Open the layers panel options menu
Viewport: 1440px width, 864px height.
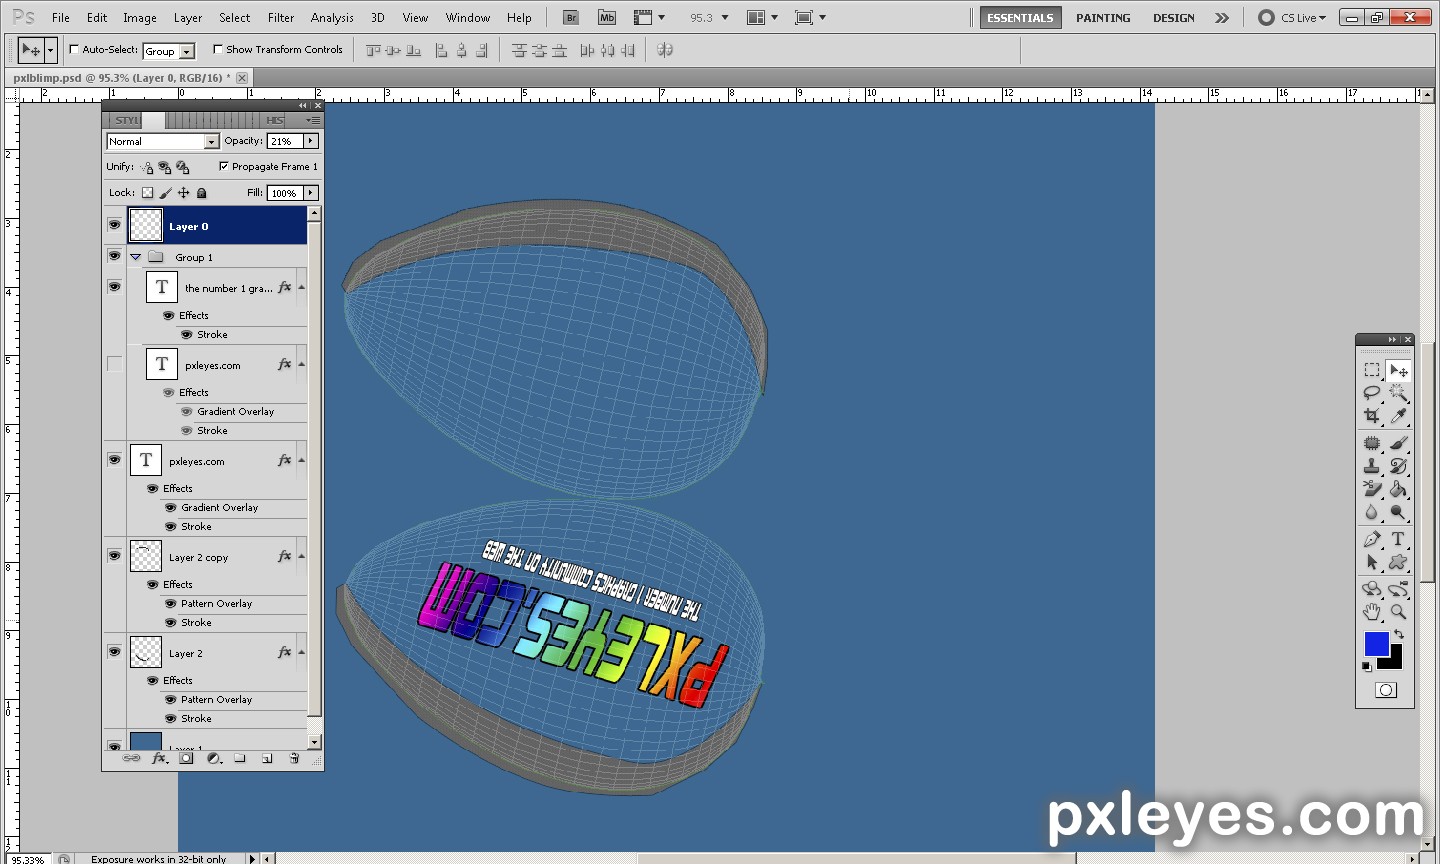(313, 120)
